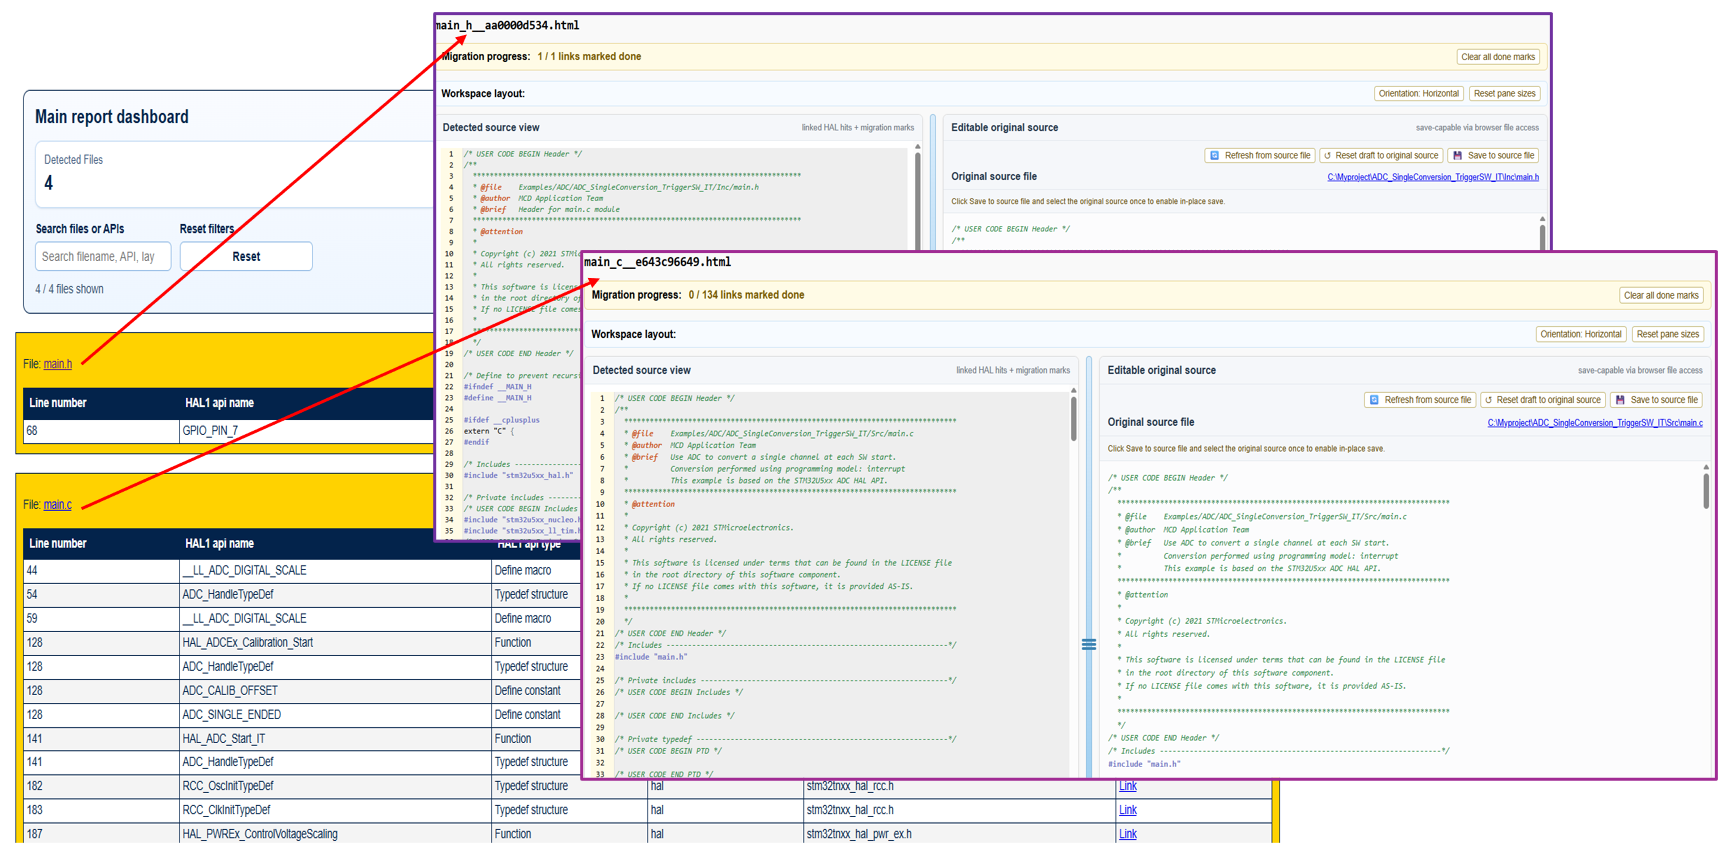Toggle Orientation: Horizontal in main_h window
This screenshot has width=1727, height=851.
click(1418, 94)
